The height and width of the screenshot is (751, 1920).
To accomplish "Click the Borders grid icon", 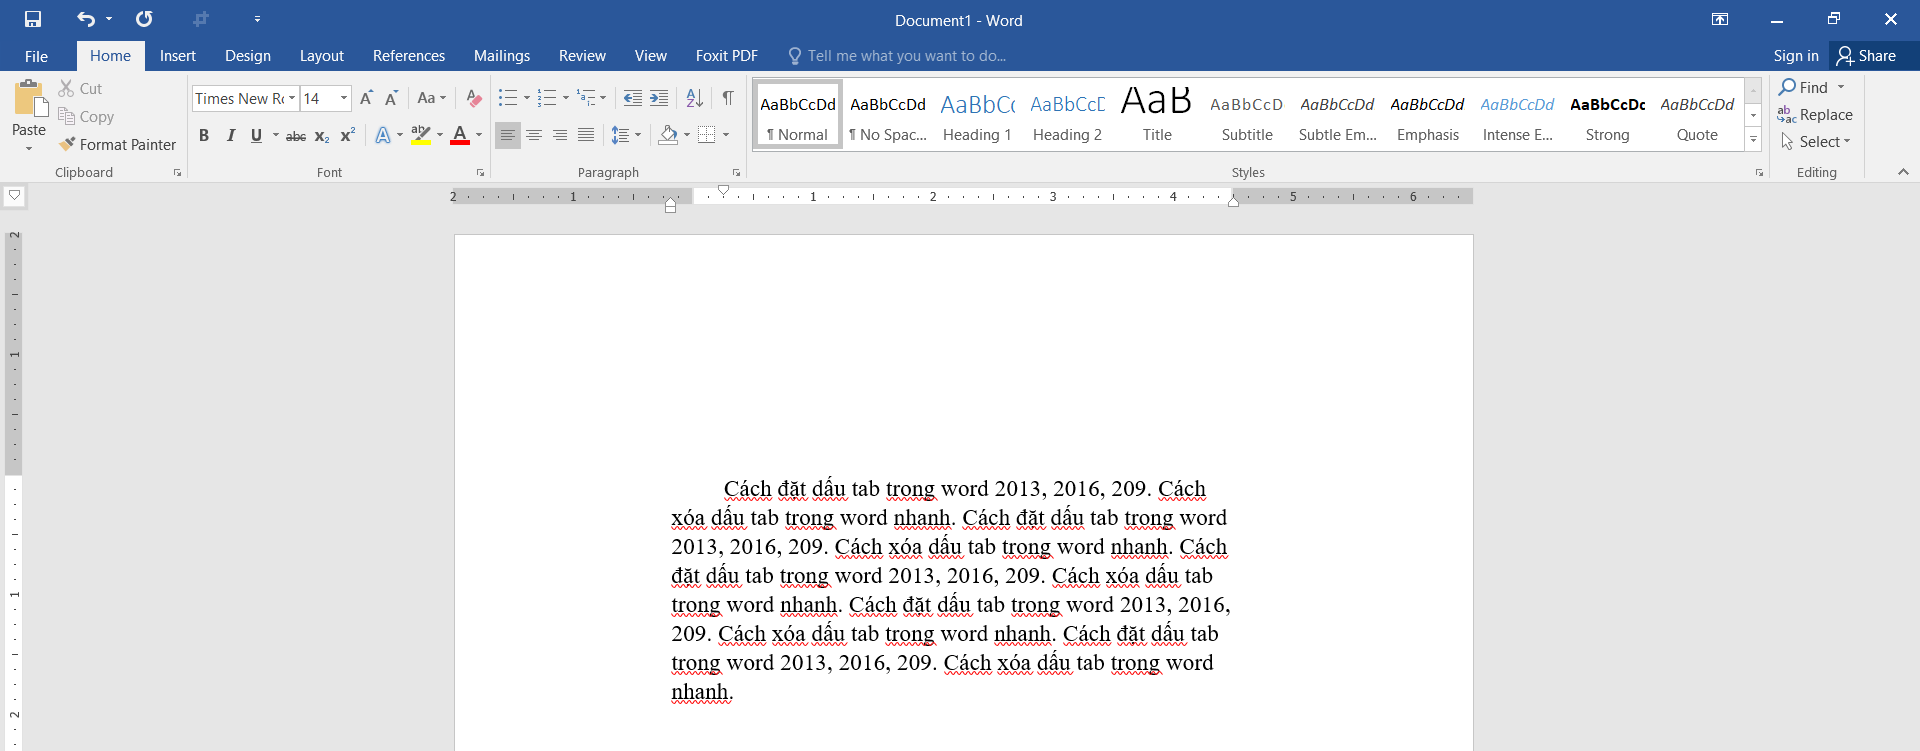I will point(707,135).
